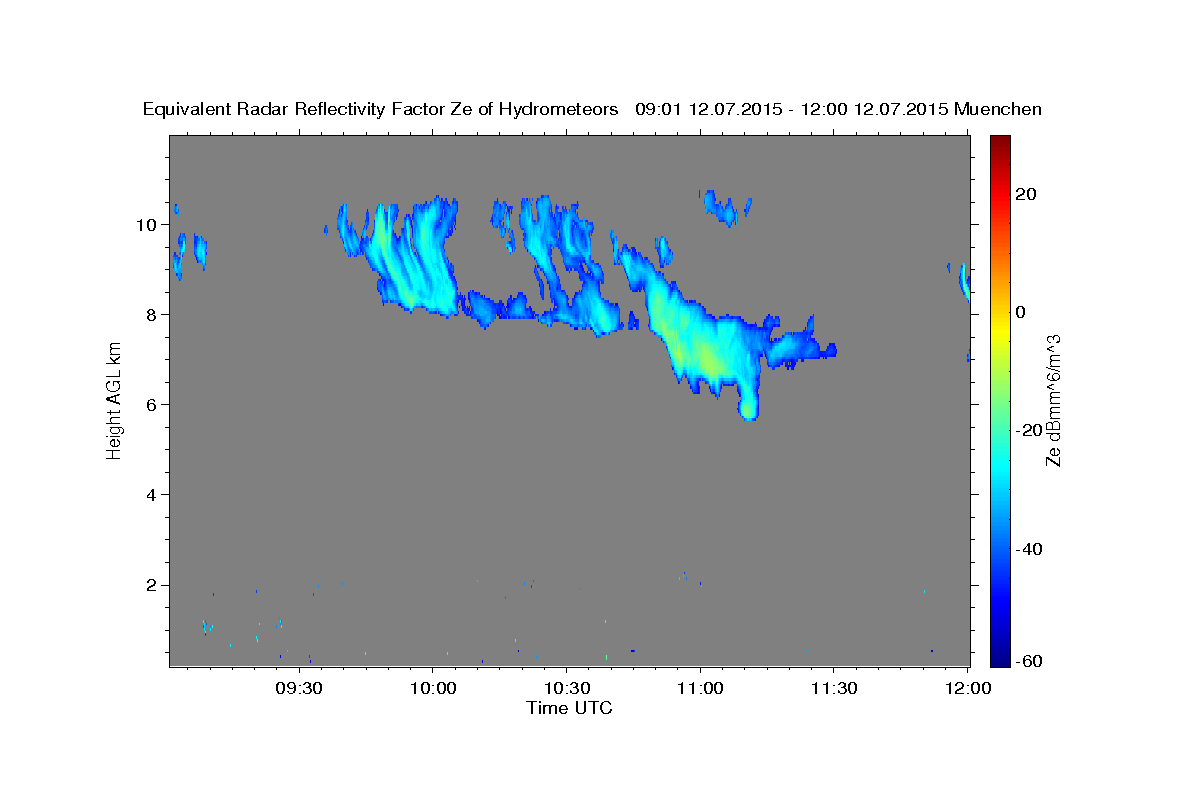Click the date range '09:01 12.07.2015 - 12:00 12.07.2015 Muenchen'
This screenshot has height=800, width=1200.
(839, 110)
